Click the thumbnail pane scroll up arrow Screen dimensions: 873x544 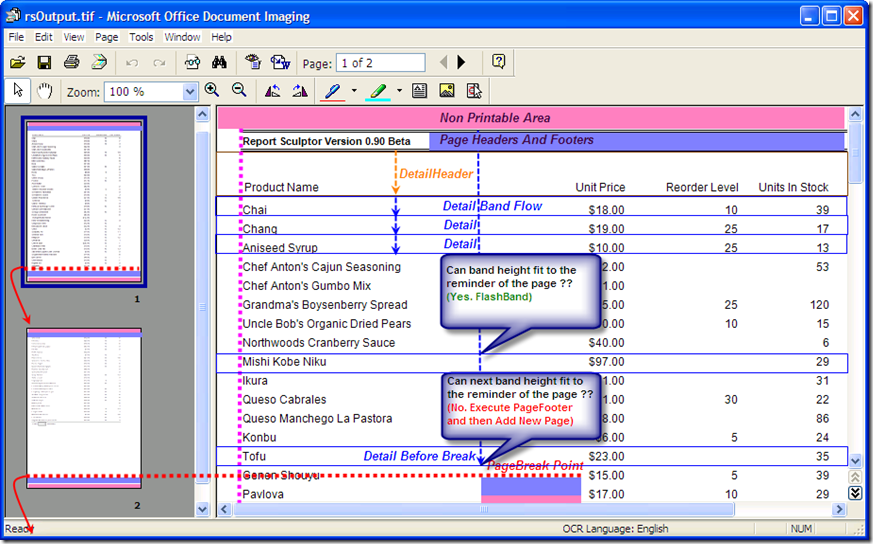pos(202,115)
